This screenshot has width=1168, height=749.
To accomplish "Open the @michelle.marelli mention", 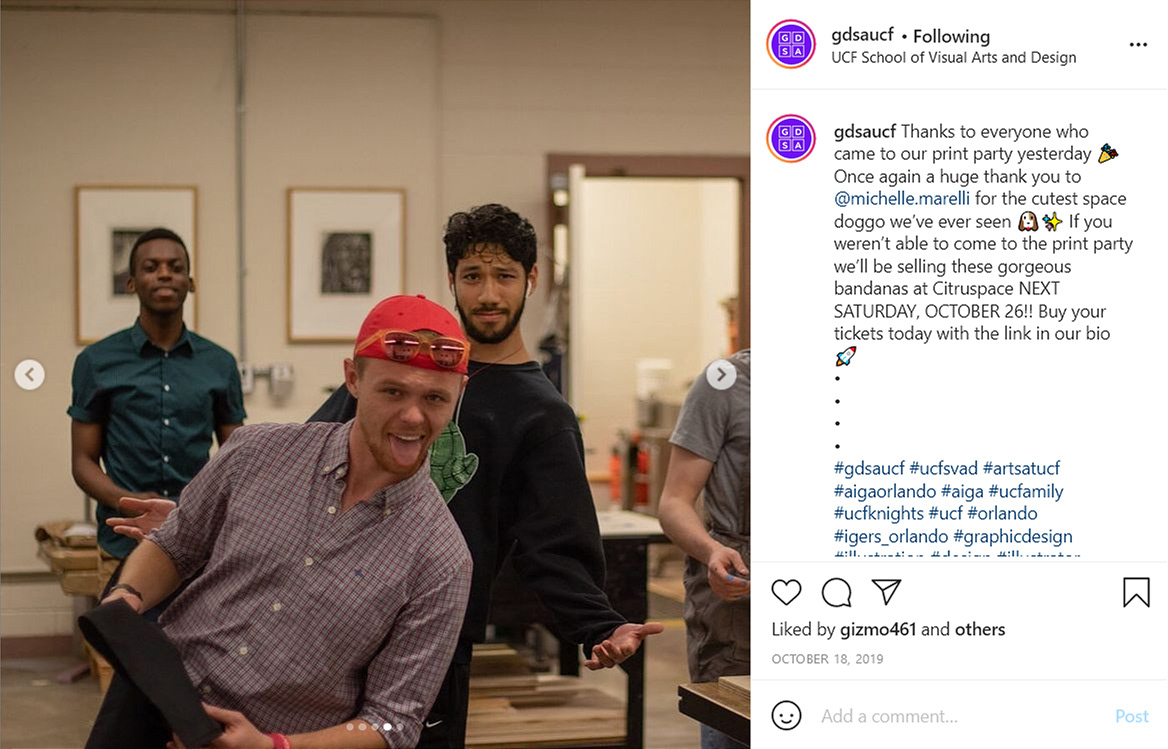I will tap(901, 199).
